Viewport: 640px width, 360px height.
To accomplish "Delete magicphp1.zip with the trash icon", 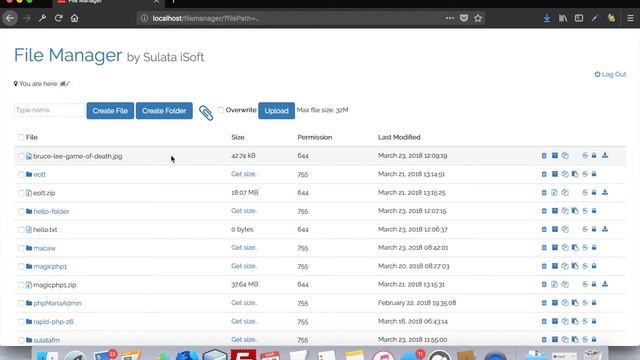I will point(544,284).
